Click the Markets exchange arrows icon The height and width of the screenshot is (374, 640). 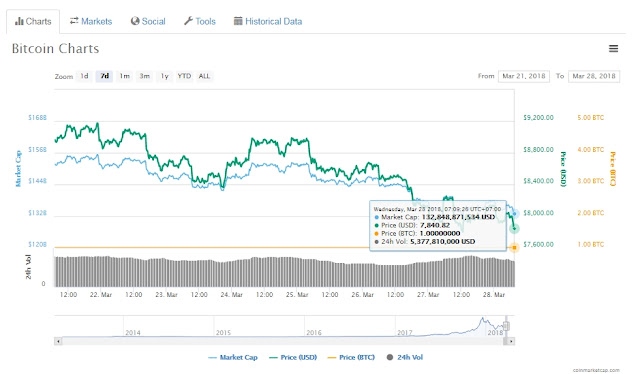click(x=74, y=20)
